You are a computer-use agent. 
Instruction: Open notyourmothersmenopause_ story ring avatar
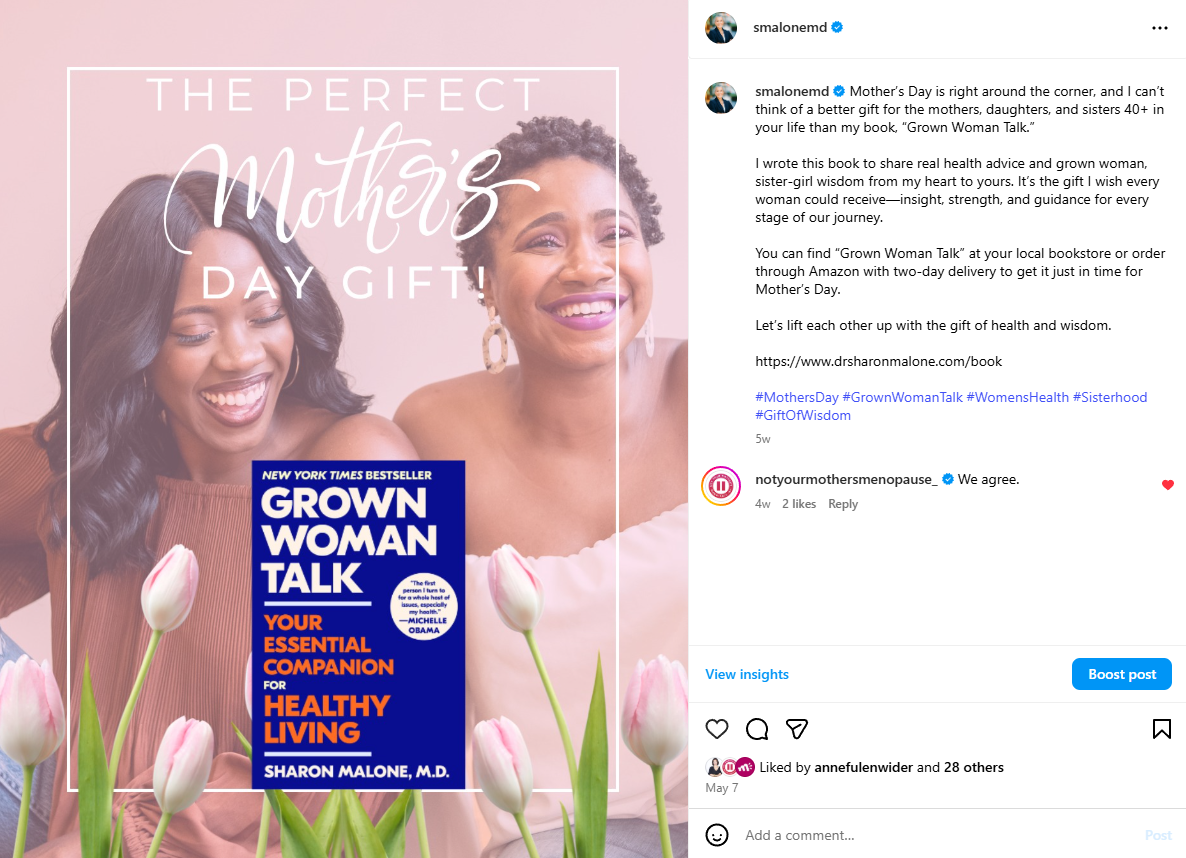point(721,486)
